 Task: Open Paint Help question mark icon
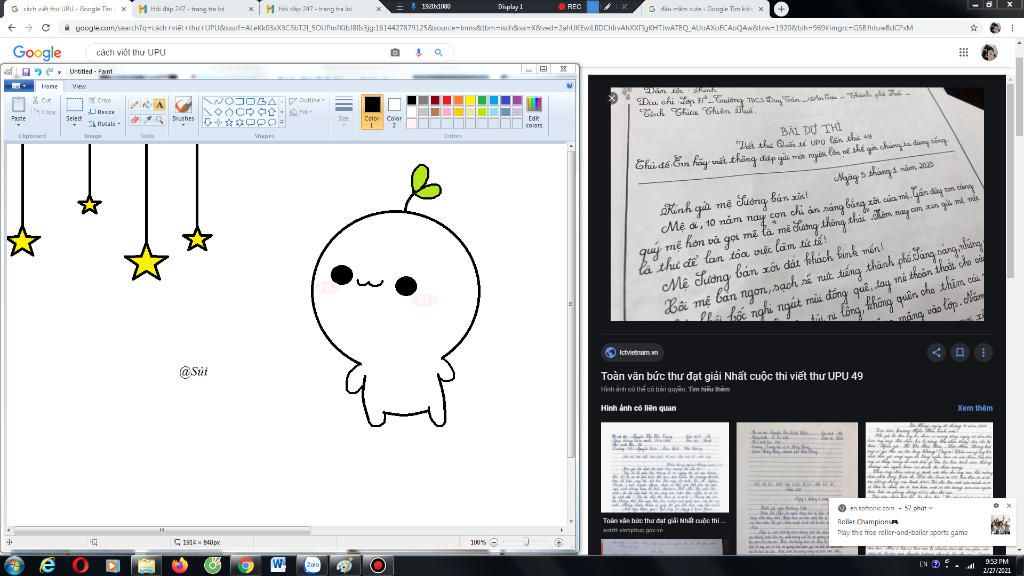[x=569, y=86]
